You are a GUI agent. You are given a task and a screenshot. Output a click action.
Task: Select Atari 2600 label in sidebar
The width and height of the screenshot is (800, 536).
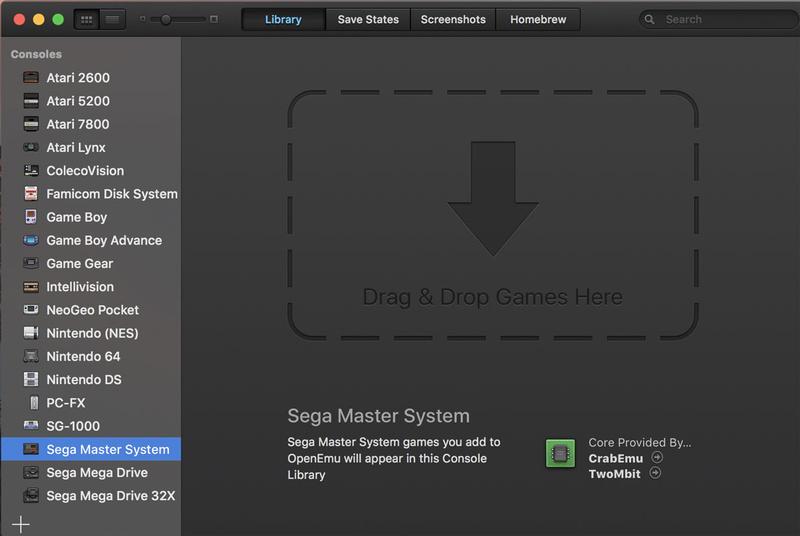coord(78,78)
